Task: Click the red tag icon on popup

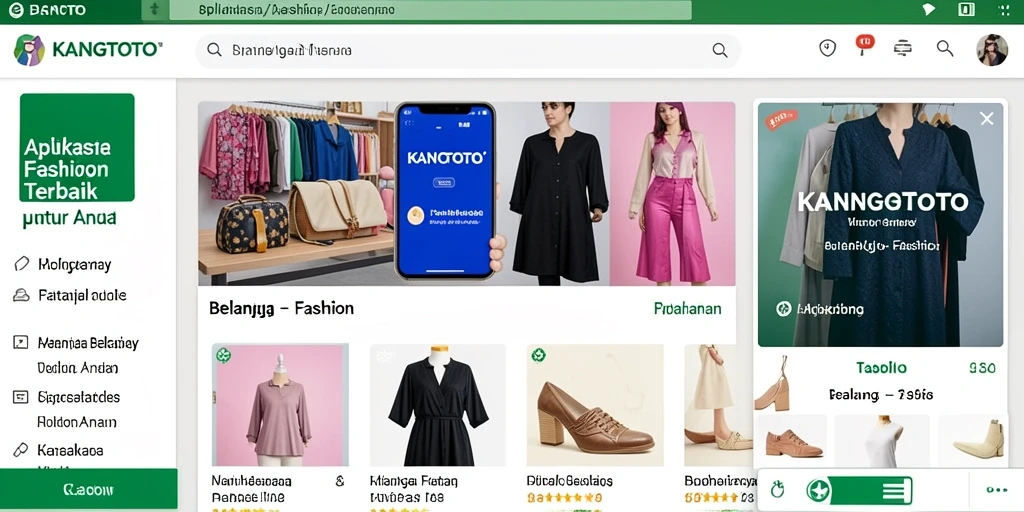Action: click(x=782, y=120)
